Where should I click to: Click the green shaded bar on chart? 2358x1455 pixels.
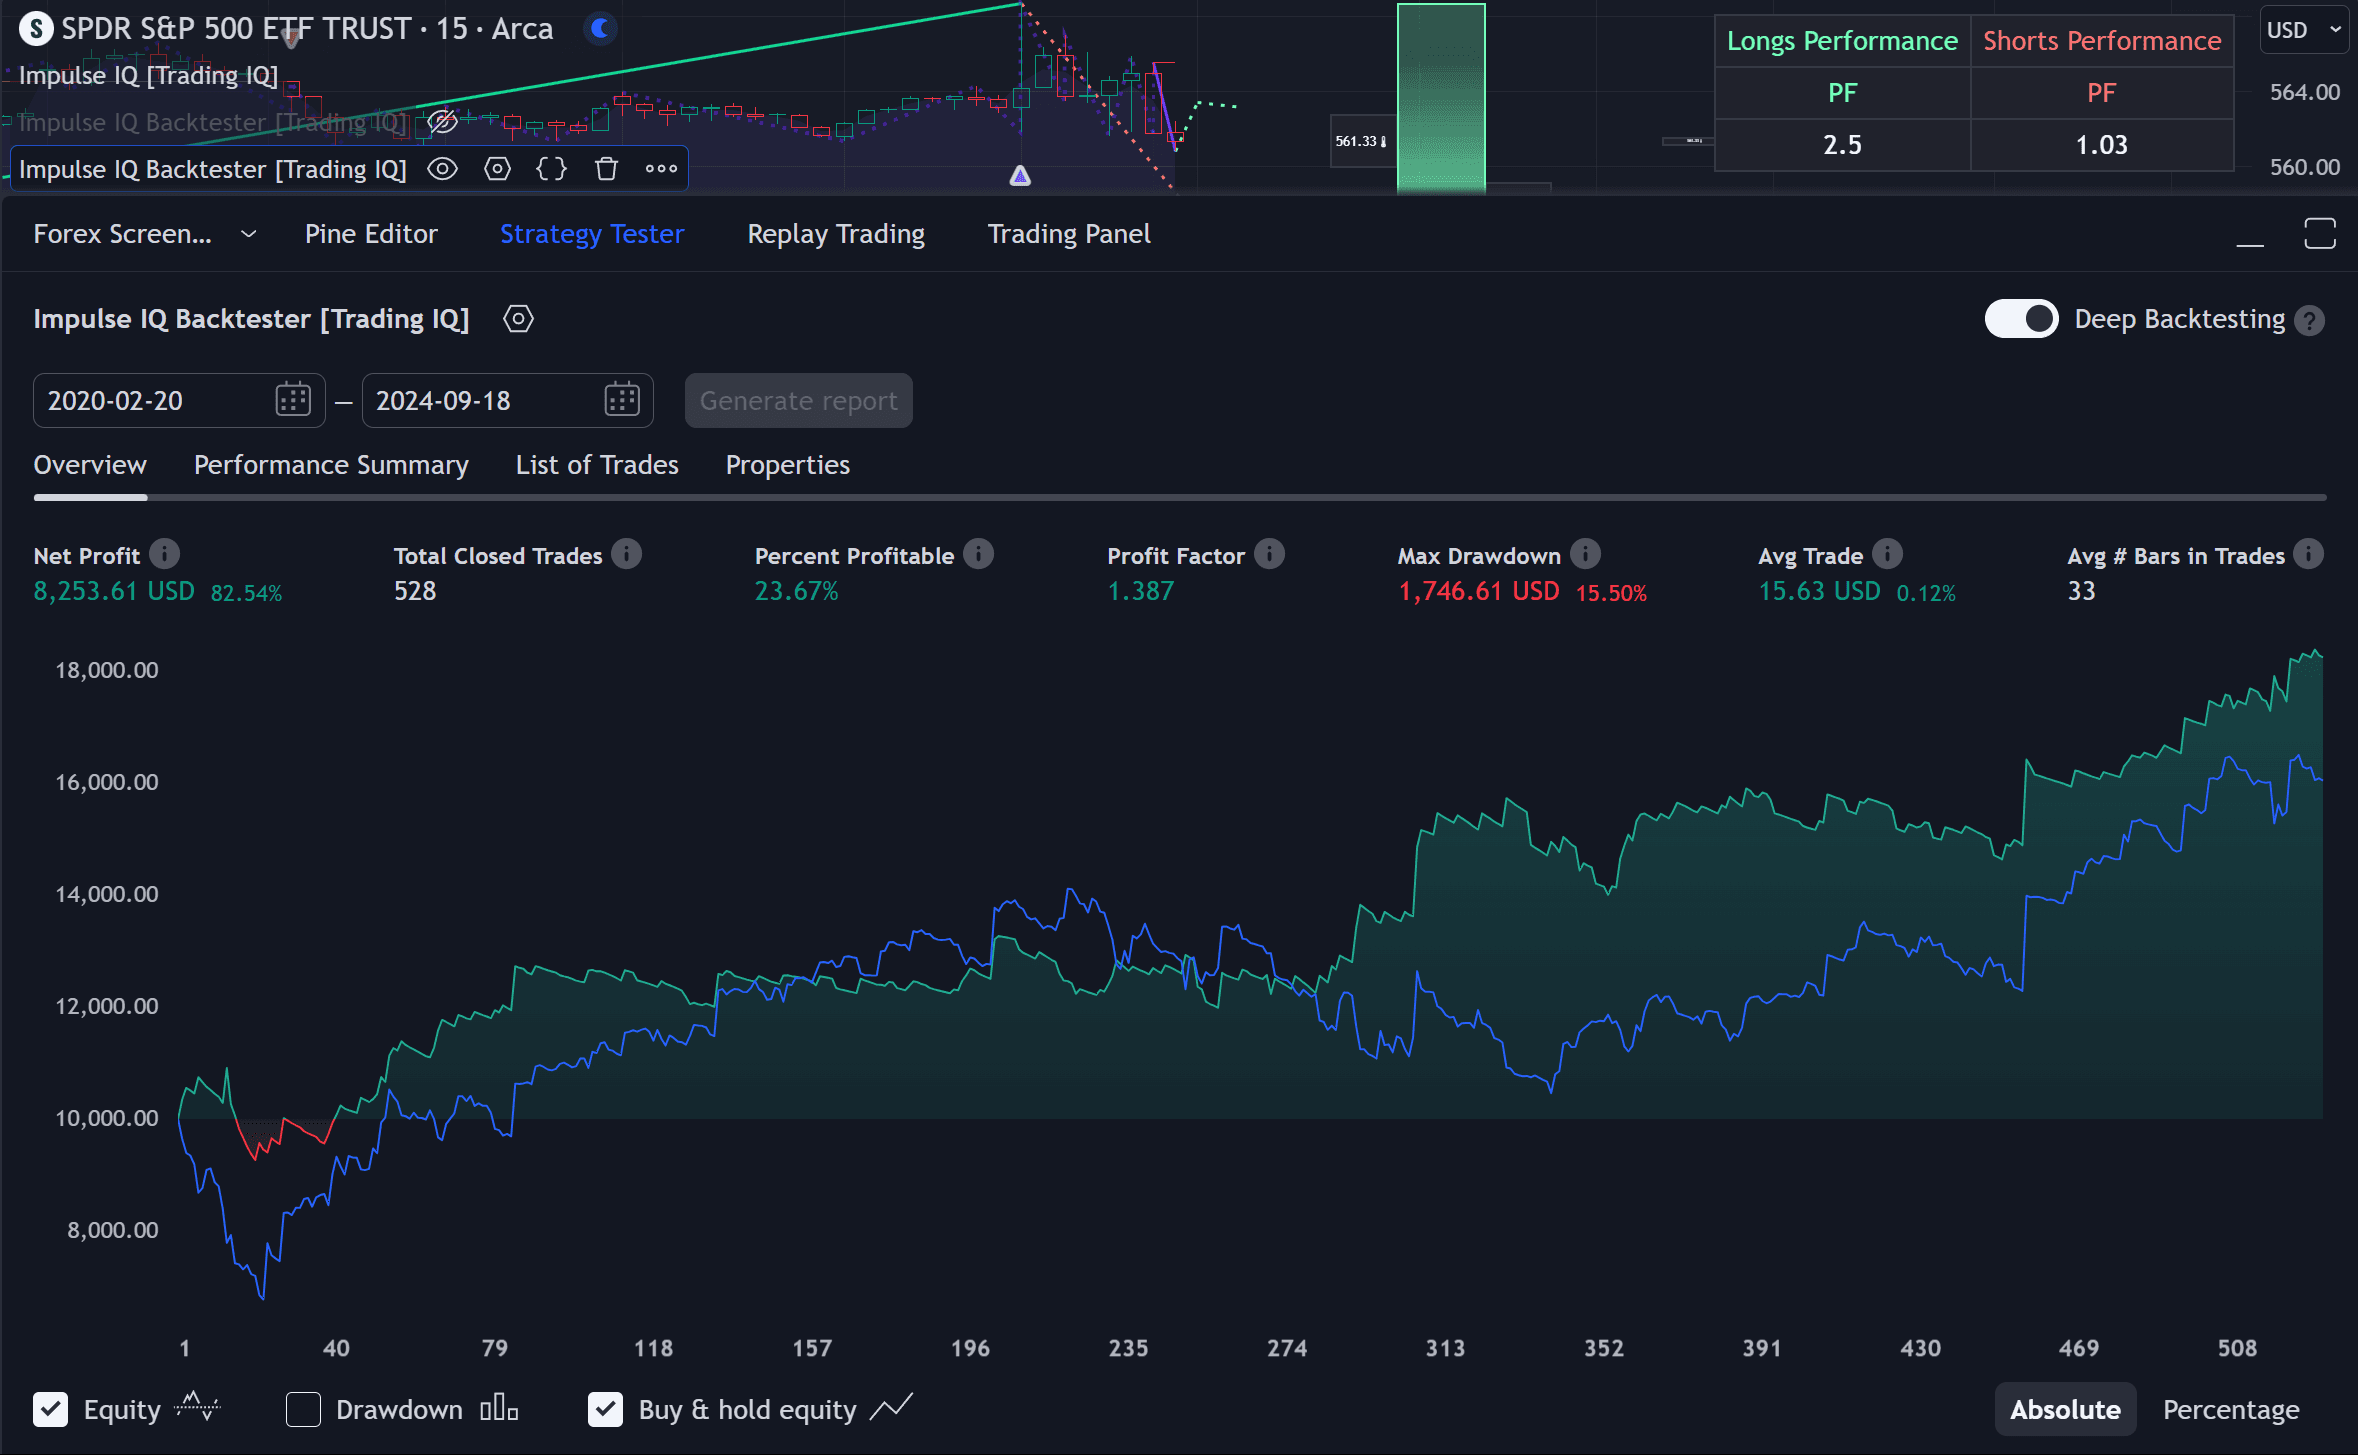pyautogui.click(x=1441, y=98)
